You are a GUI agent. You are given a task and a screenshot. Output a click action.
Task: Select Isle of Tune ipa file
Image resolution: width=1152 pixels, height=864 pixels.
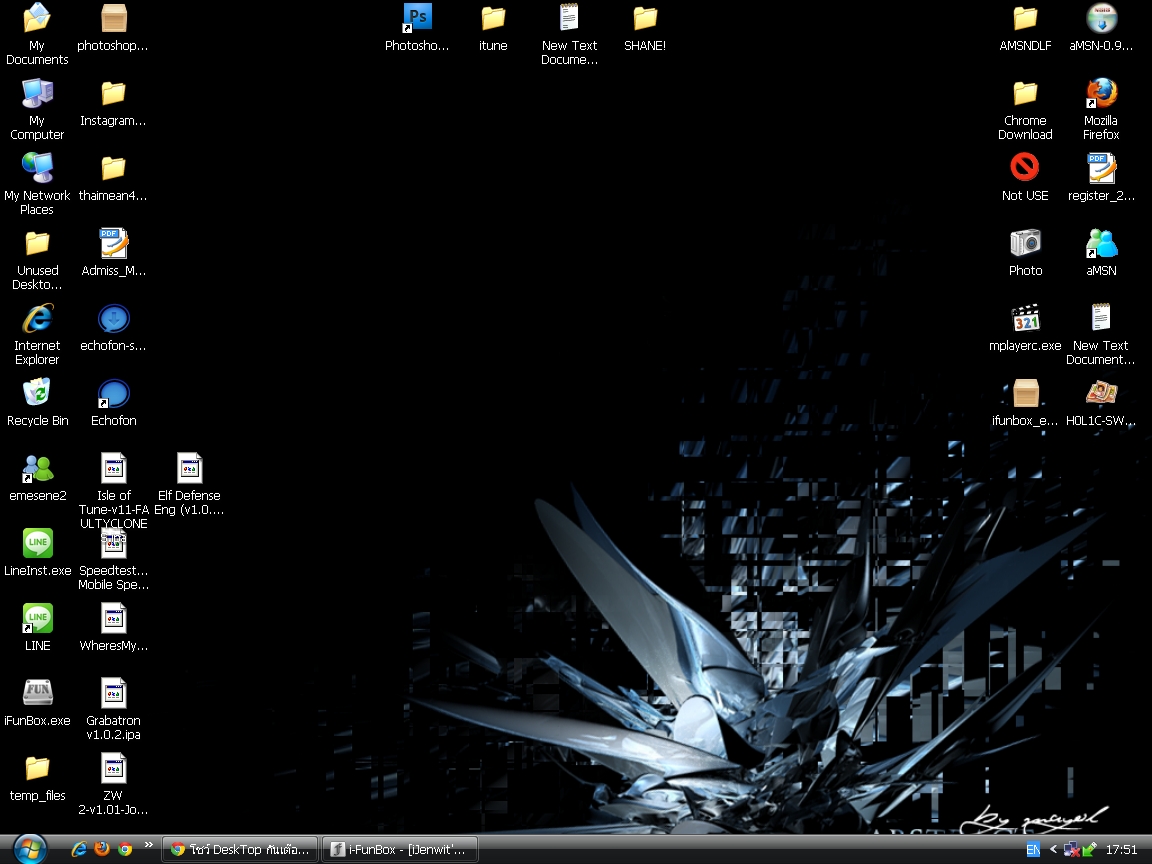pos(113,468)
